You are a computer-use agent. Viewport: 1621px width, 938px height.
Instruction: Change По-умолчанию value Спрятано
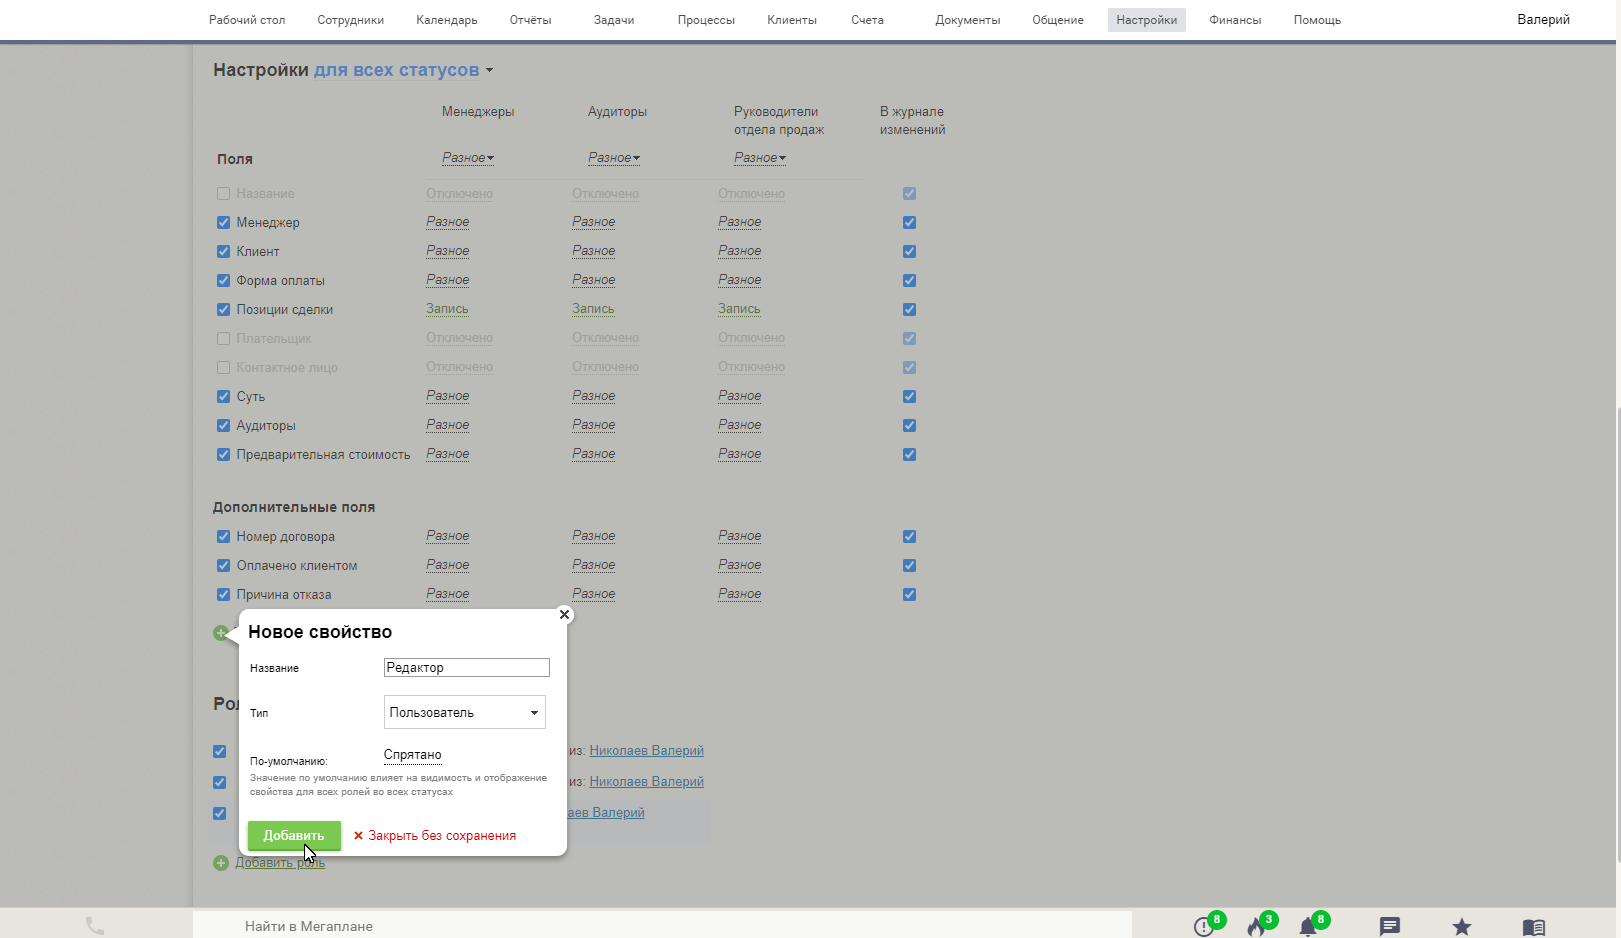[412, 755]
